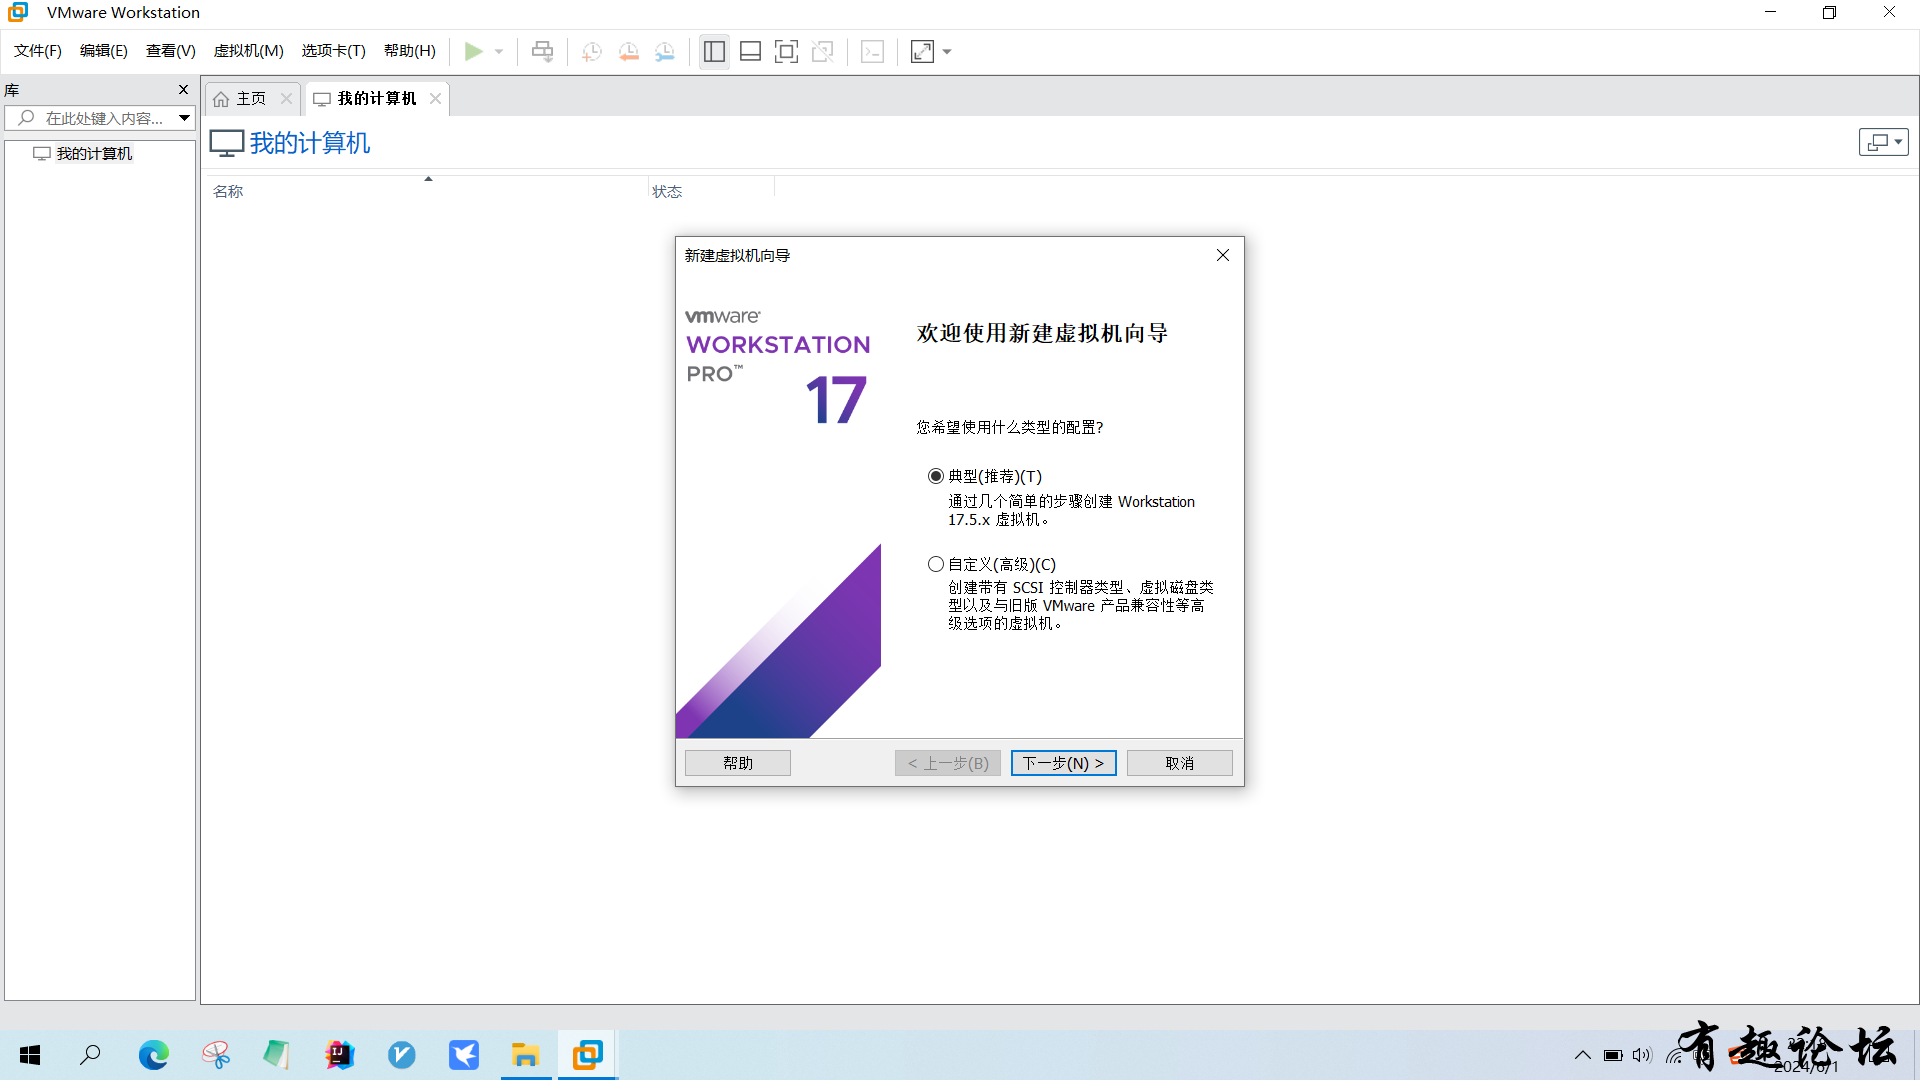The image size is (1920, 1080).
Task: Click the revert to snapshot icon
Action: tap(629, 51)
